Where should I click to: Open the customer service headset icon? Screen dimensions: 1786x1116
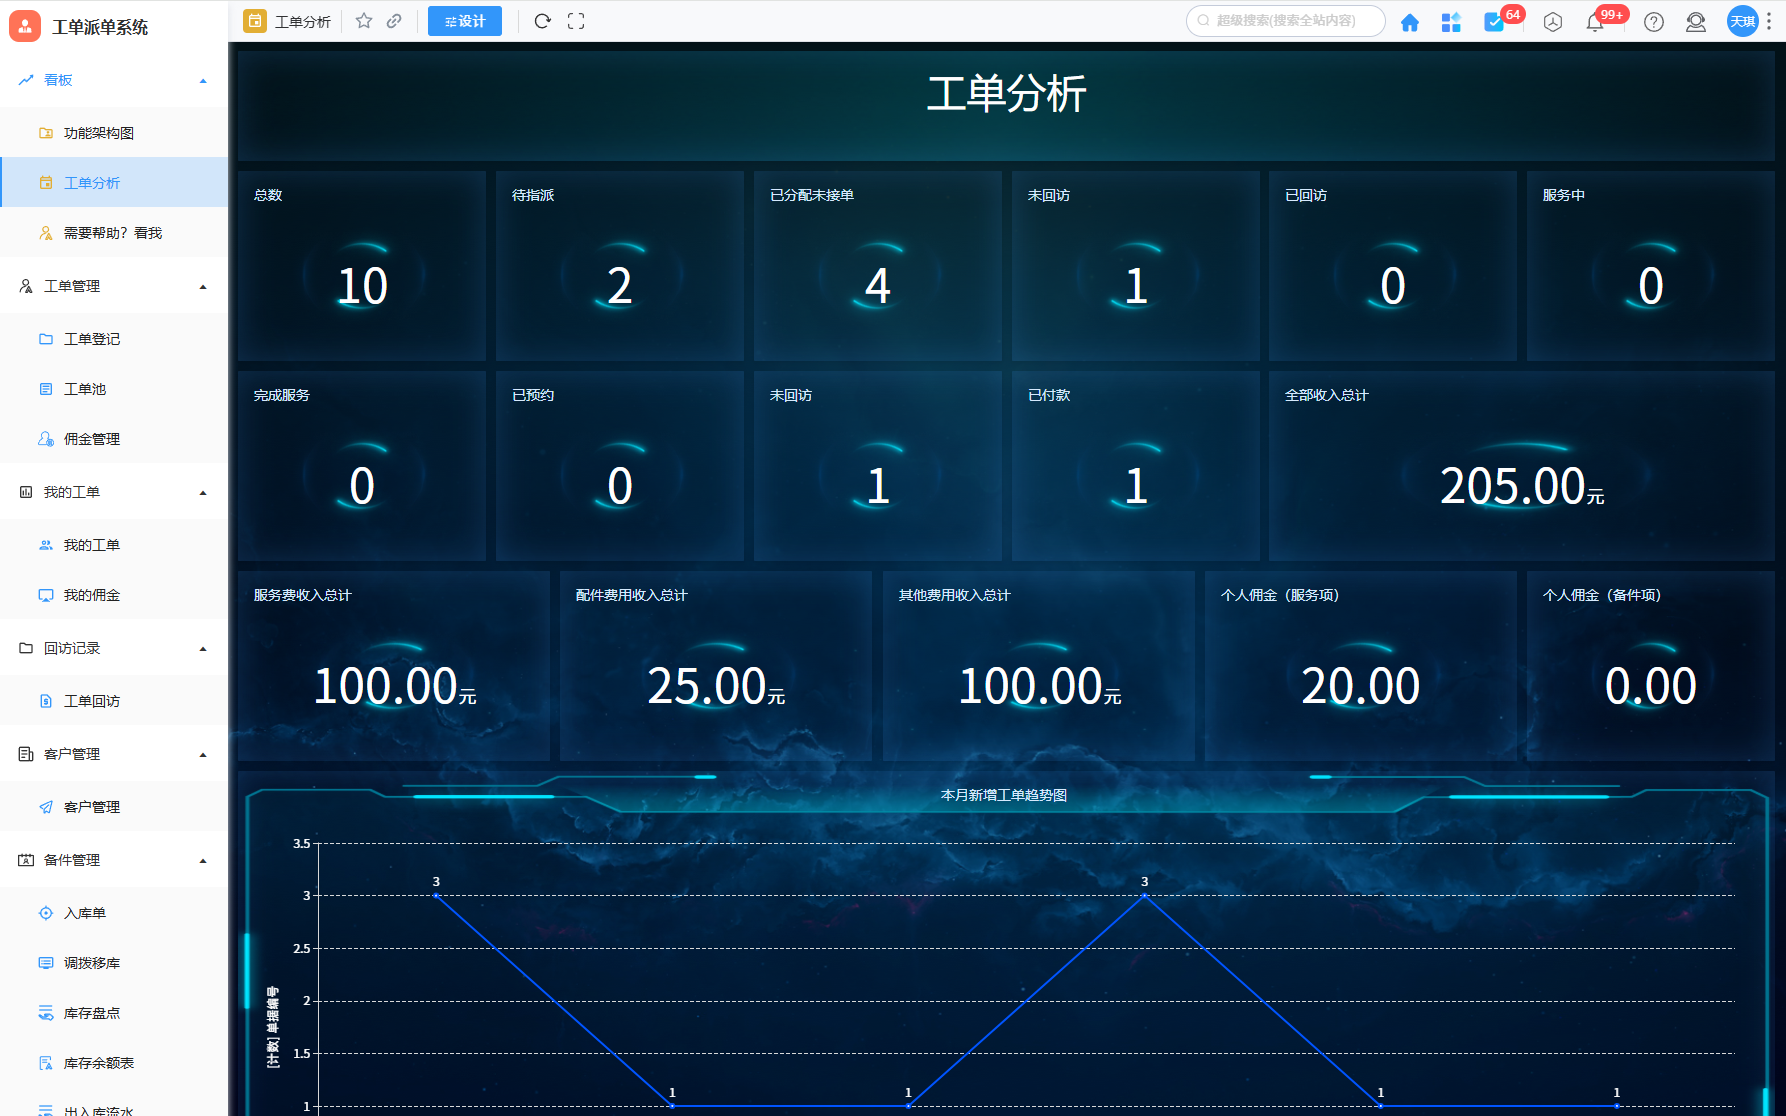click(1696, 22)
